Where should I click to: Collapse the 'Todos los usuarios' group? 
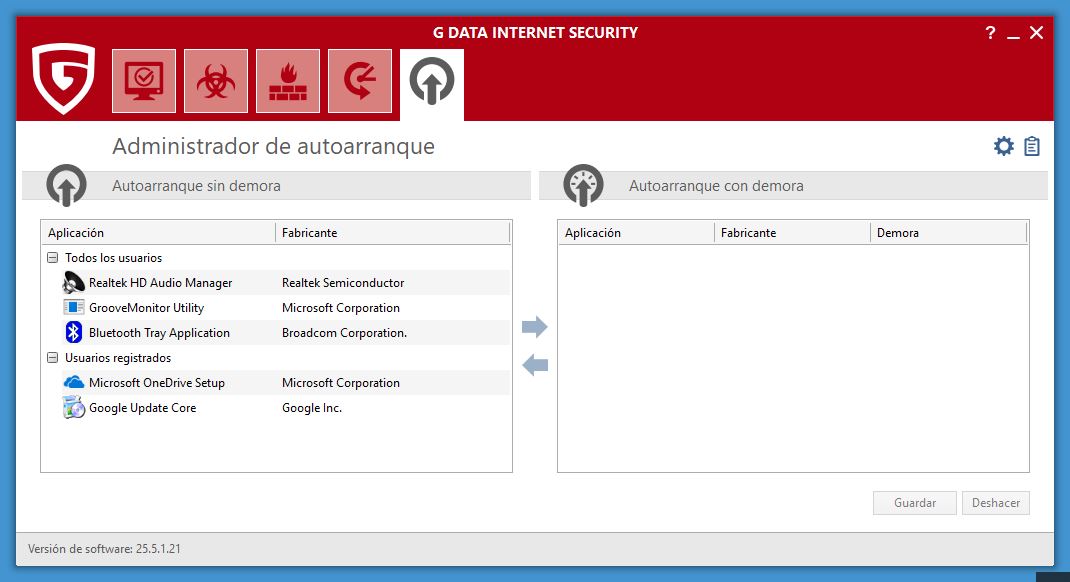click(x=53, y=258)
